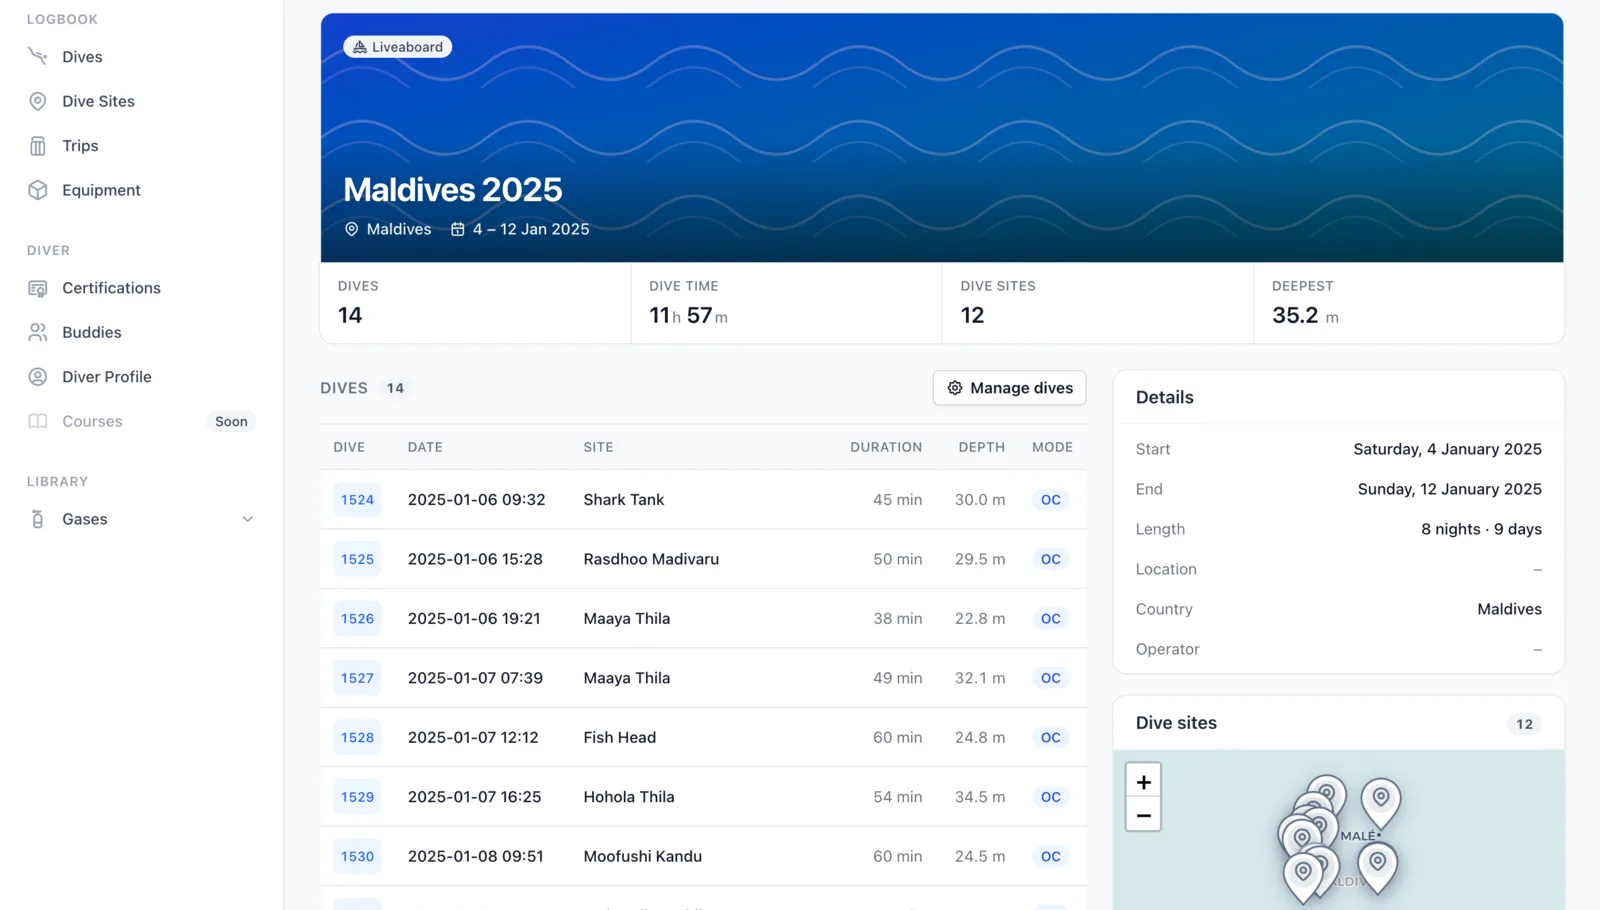This screenshot has width=1600, height=910.
Task: Click the 35.2 m deepest stat
Action: [1305, 316]
